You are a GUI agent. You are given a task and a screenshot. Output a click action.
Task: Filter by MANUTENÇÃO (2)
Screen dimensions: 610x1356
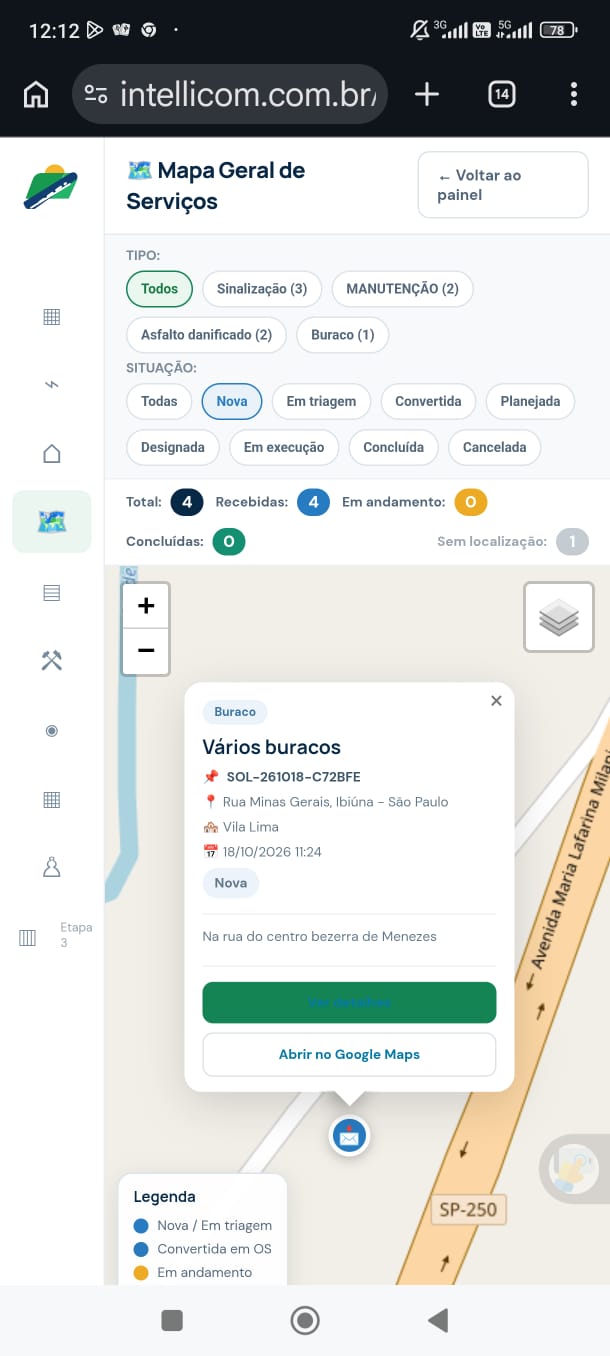point(402,289)
